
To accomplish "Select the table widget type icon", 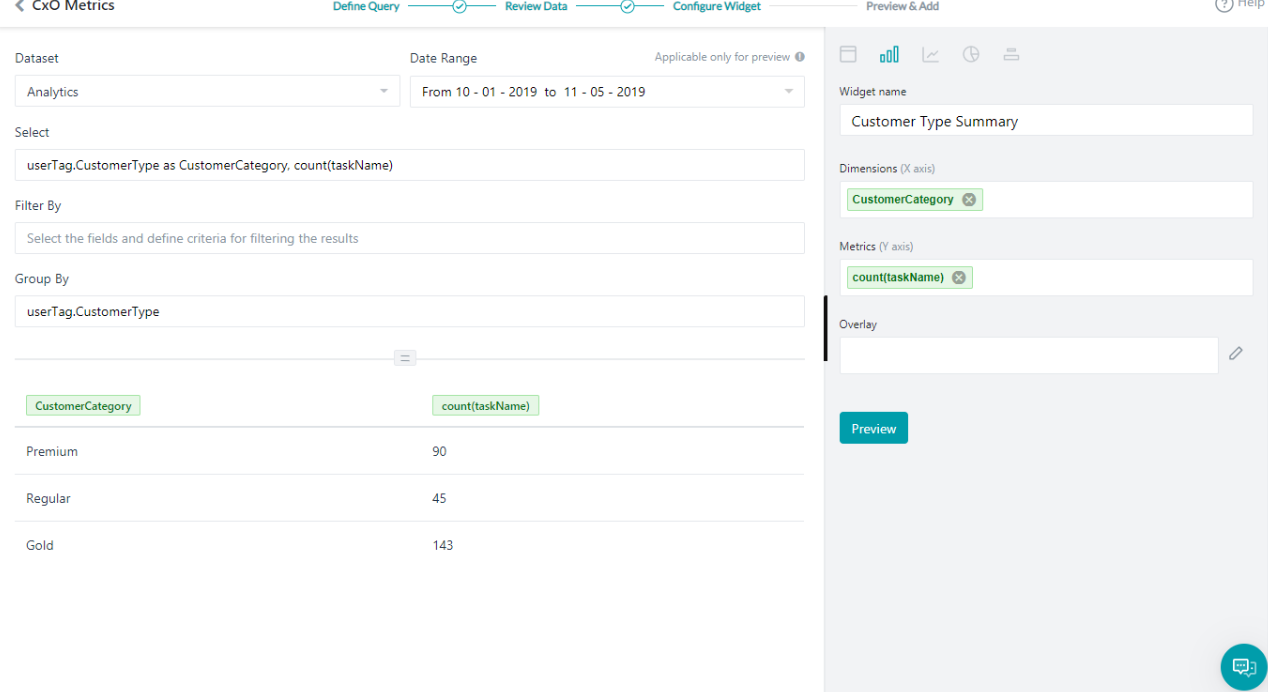I will click(x=848, y=54).
